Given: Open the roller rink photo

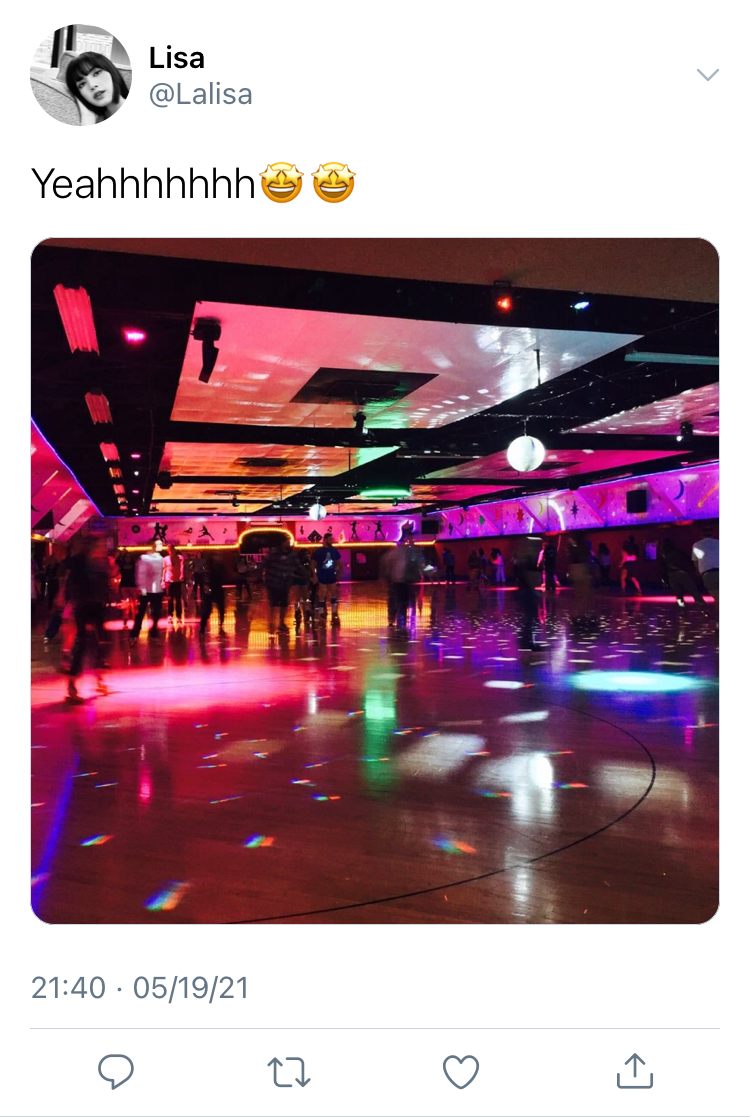Looking at the screenshot, I should [x=375, y=581].
